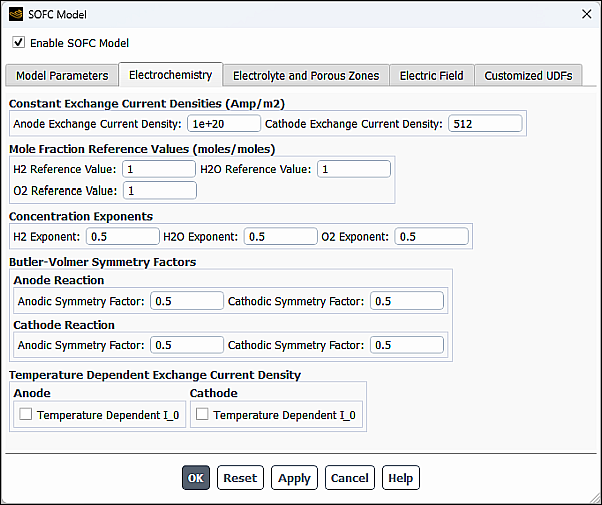The width and height of the screenshot is (602, 505).
Task: Click the Cathode Exchange Current Density field
Action: click(x=485, y=124)
